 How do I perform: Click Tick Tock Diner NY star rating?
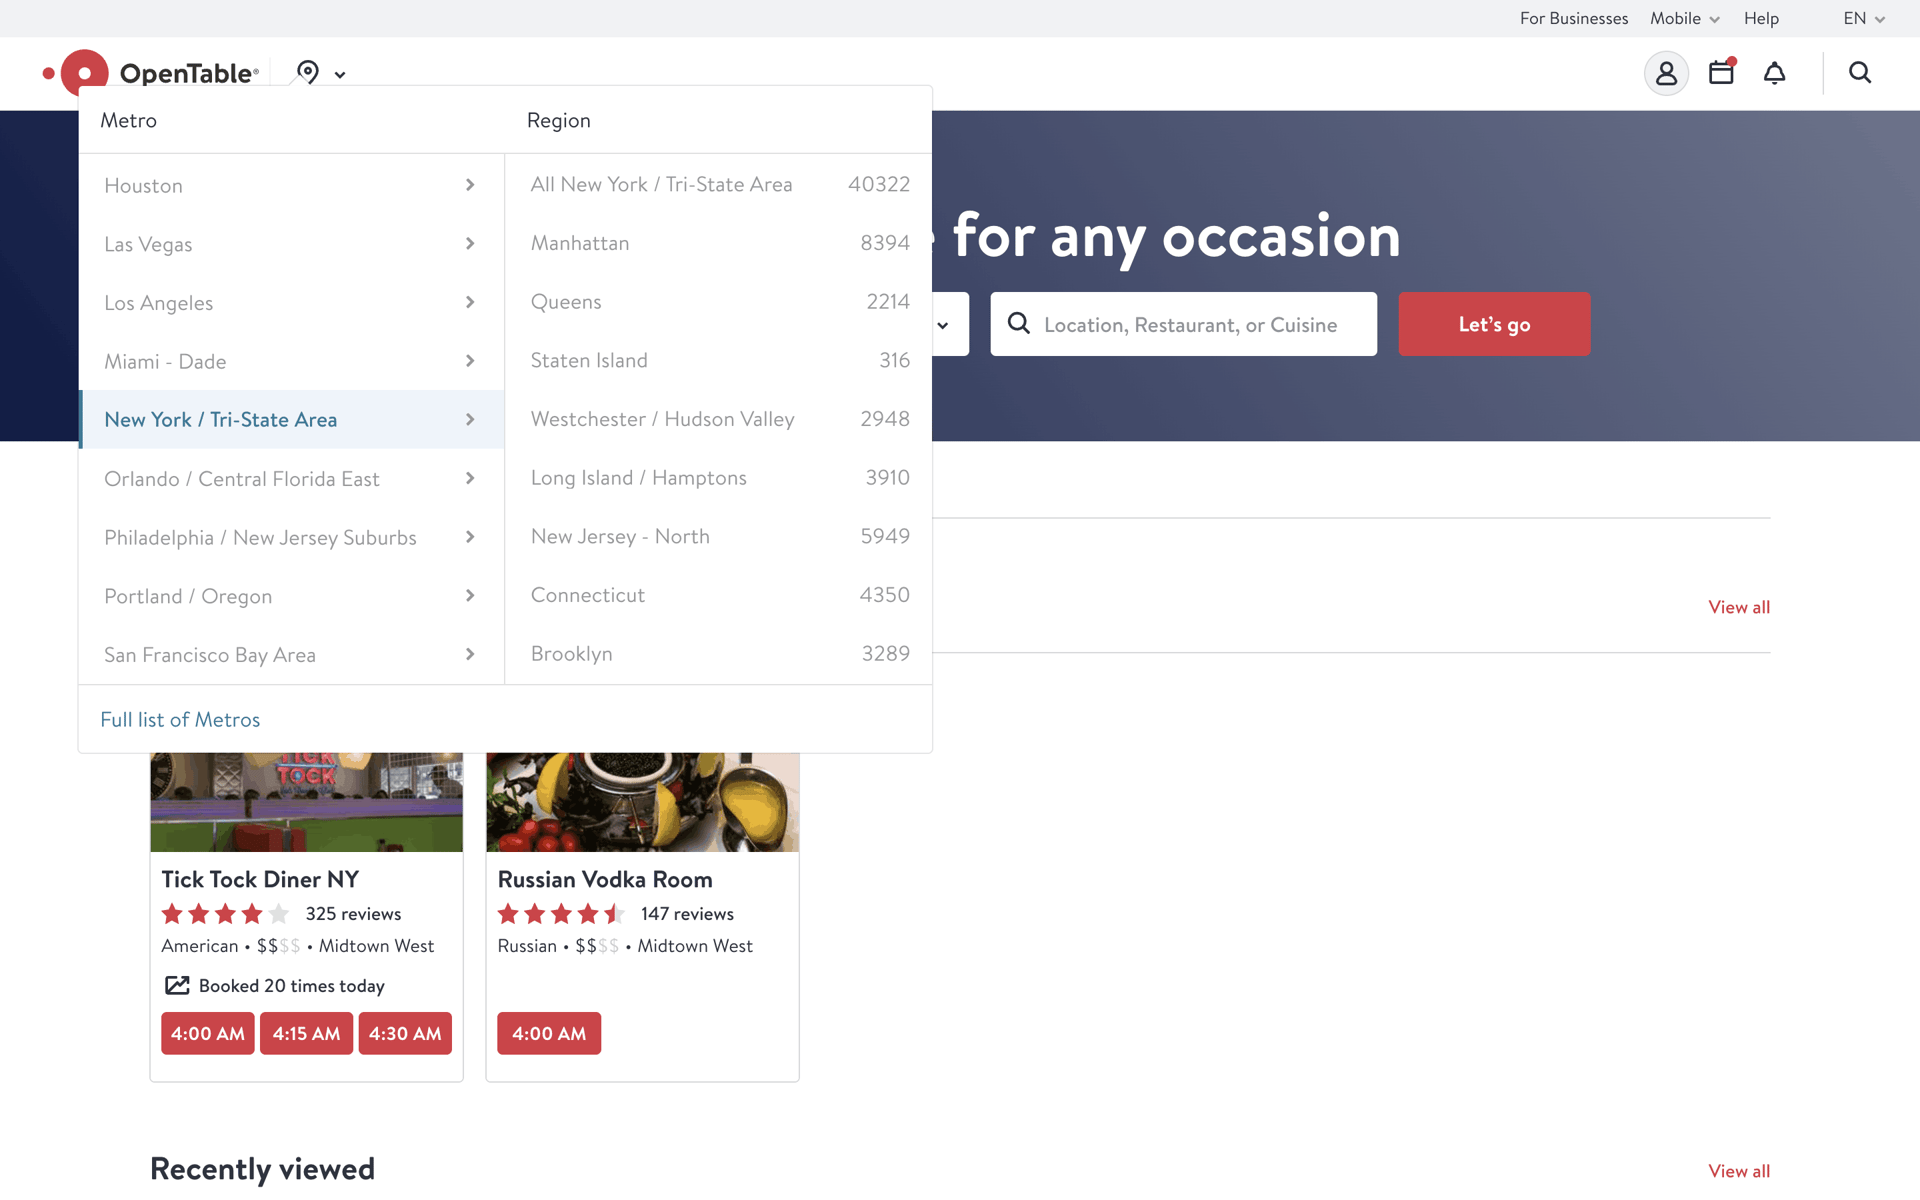226,914
